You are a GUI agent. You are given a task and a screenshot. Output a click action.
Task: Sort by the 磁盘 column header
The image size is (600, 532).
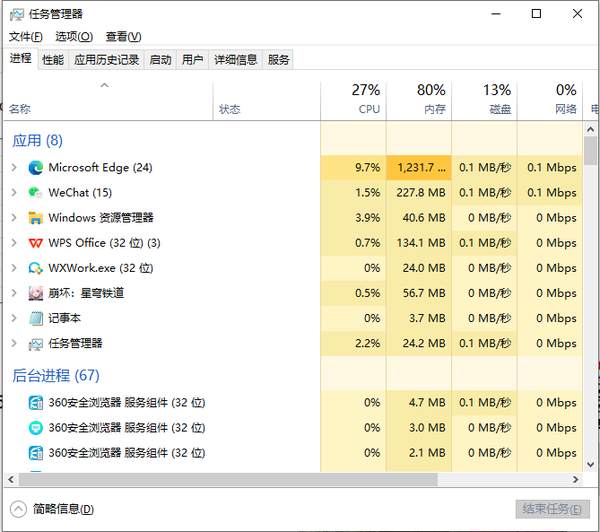484,101
